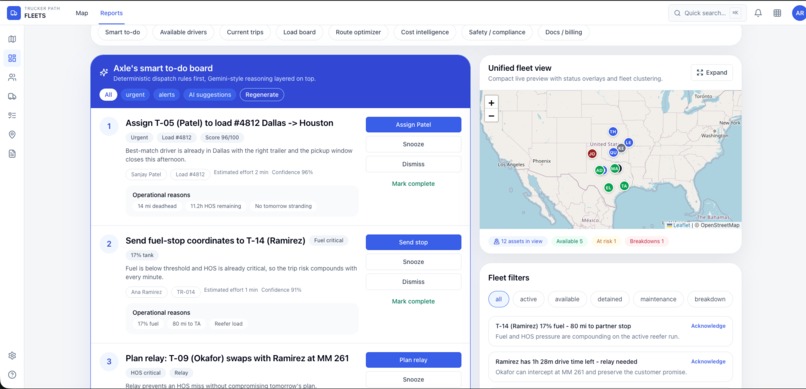Open the Leaflet attribution link
This screenshot has height=389, width=806.
678,225
